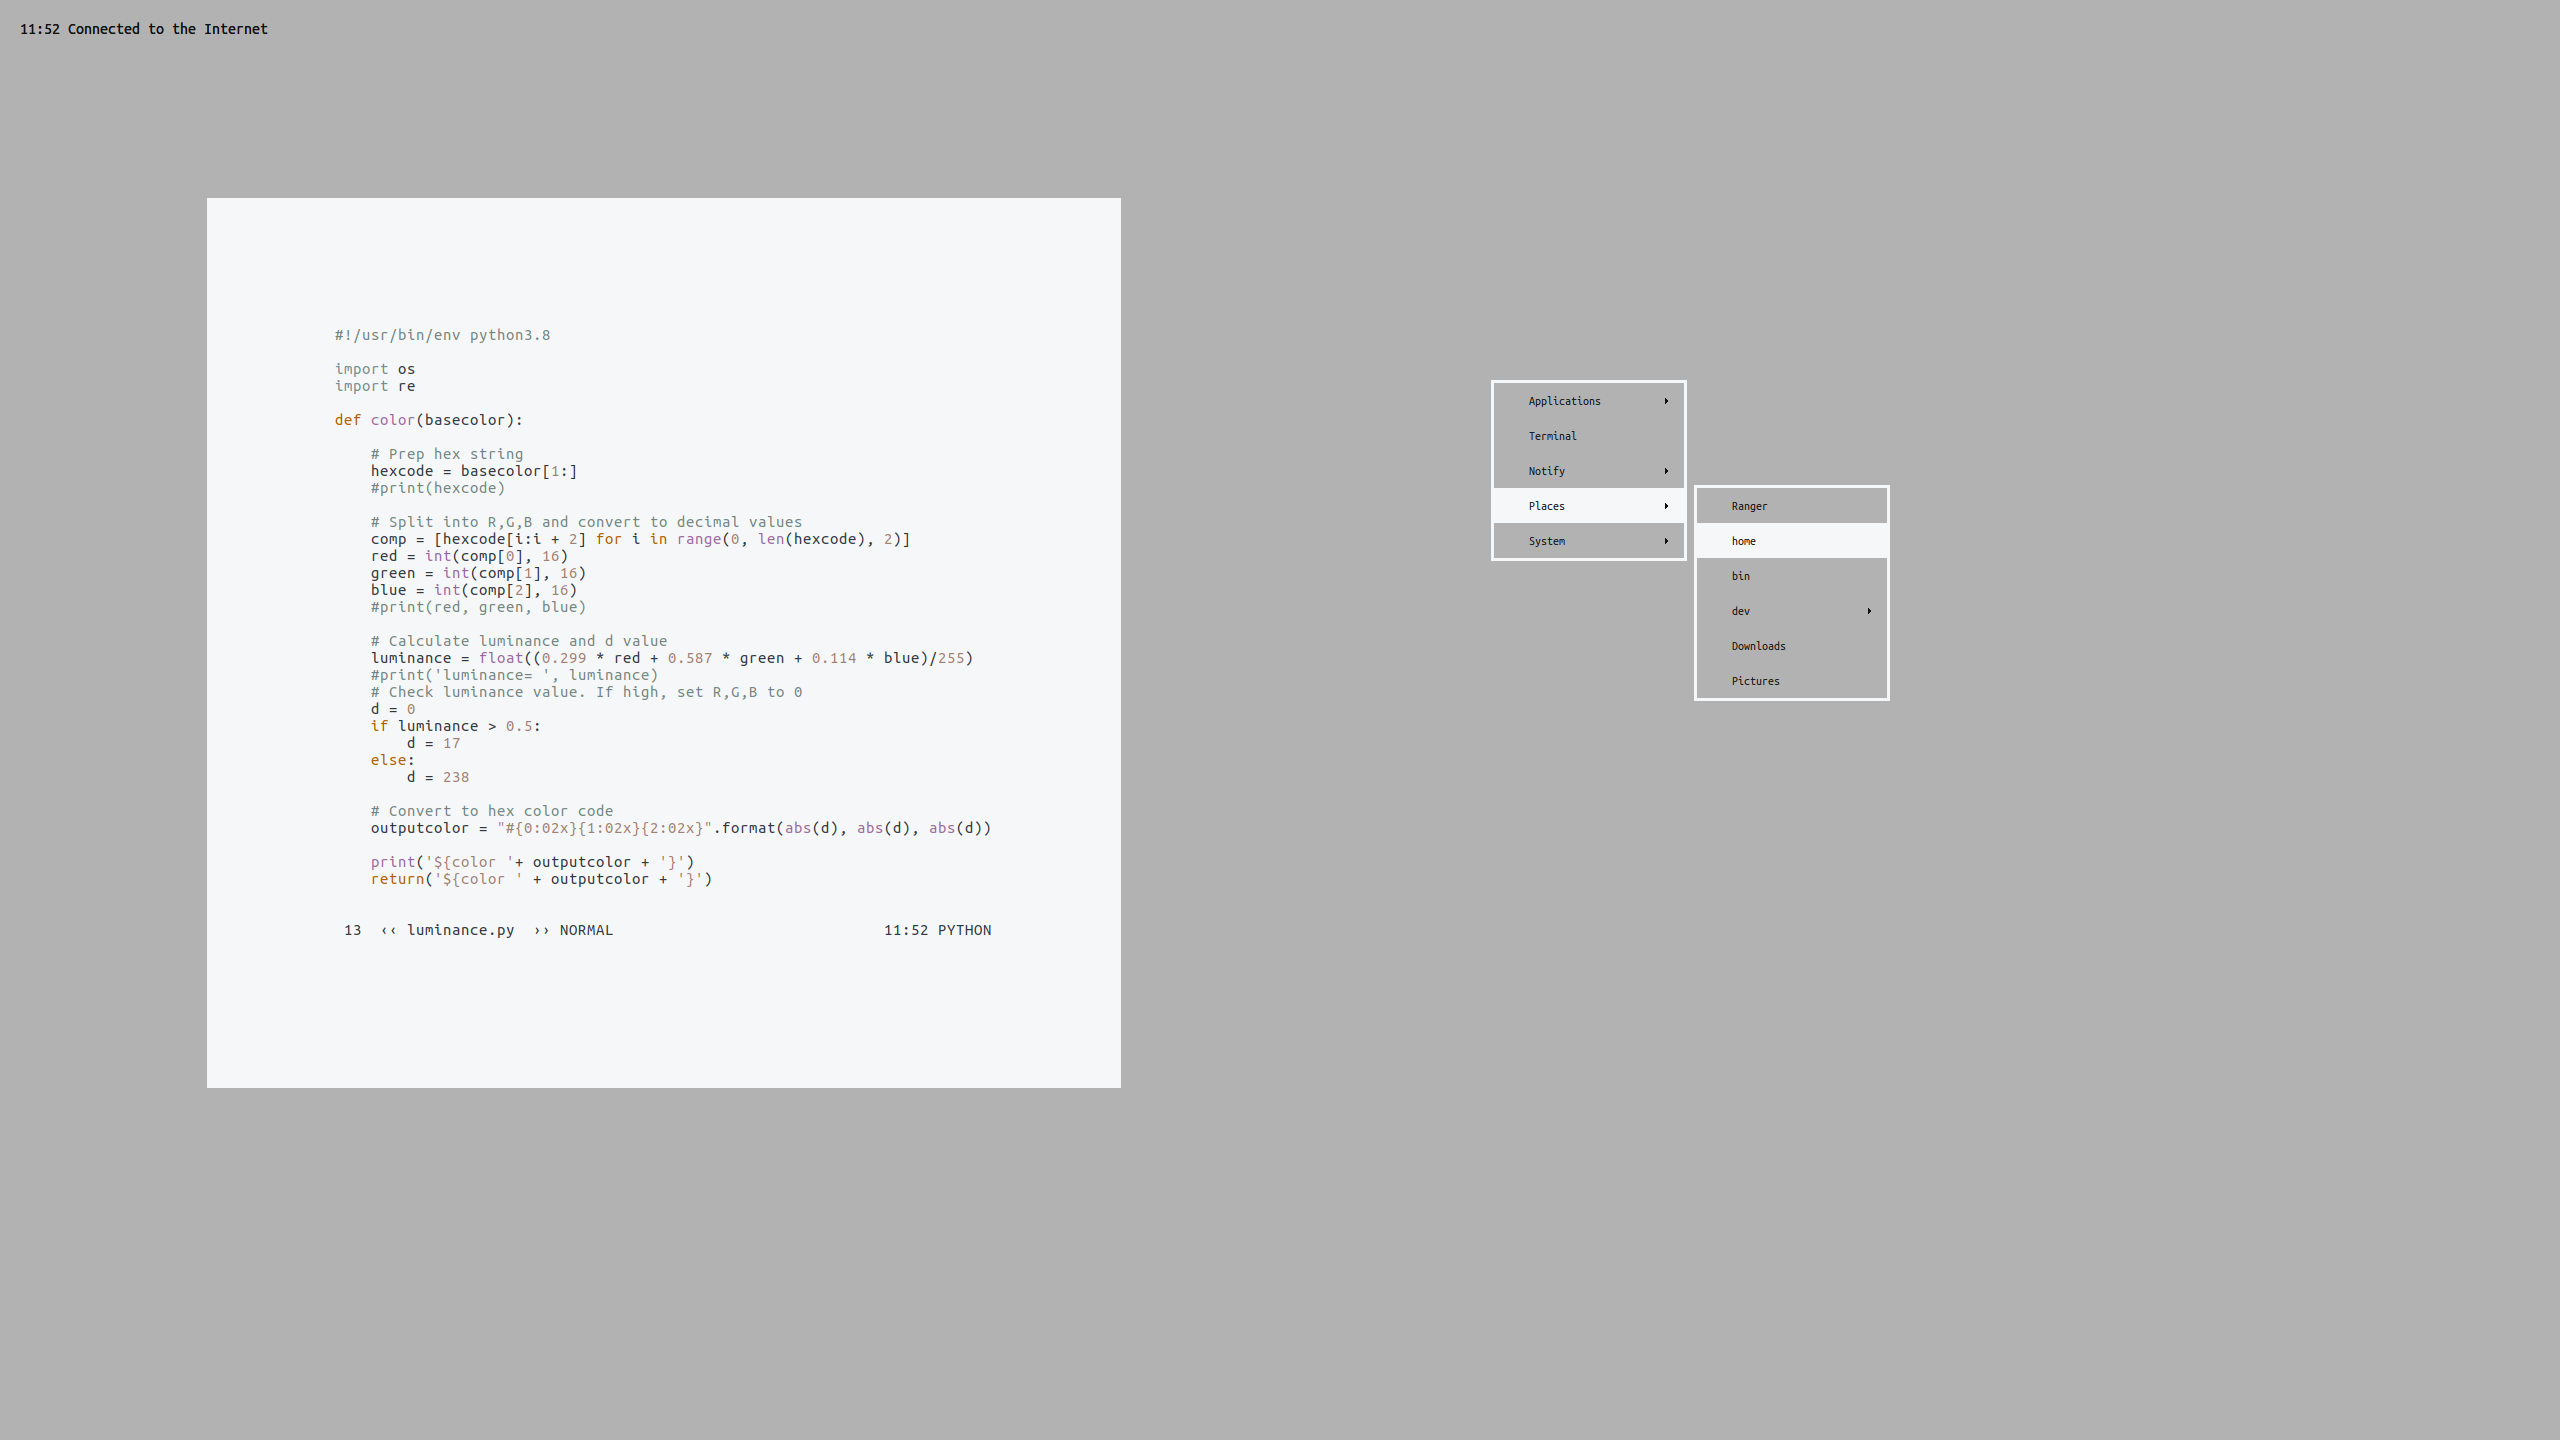Click the System menu label
This screenshot has height=1440, width=2560.
[1547, 541]
